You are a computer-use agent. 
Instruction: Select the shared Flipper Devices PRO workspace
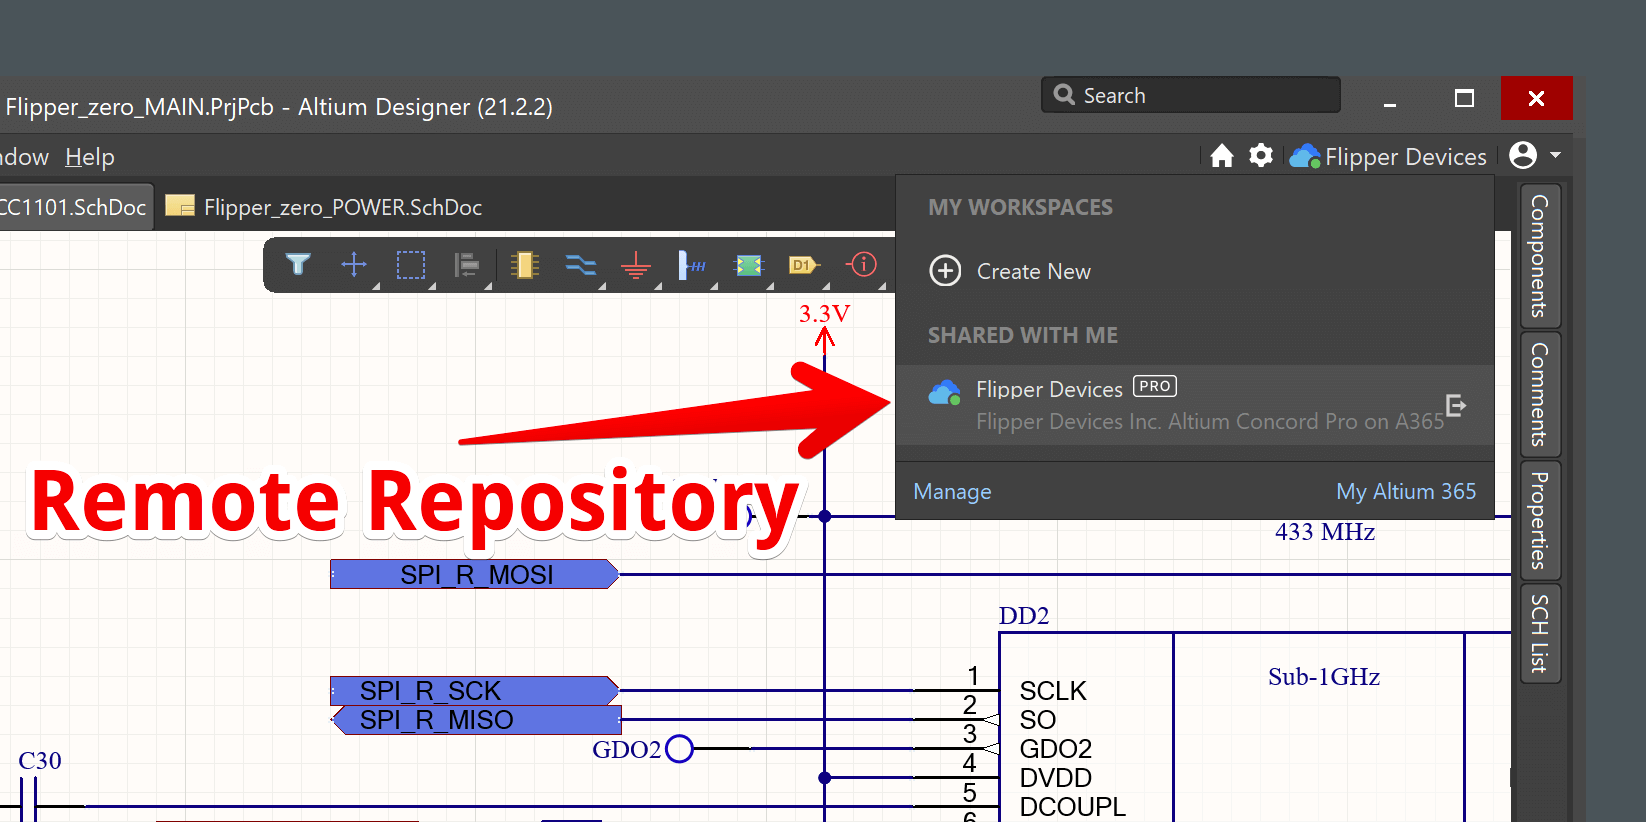click(1195, 405)
